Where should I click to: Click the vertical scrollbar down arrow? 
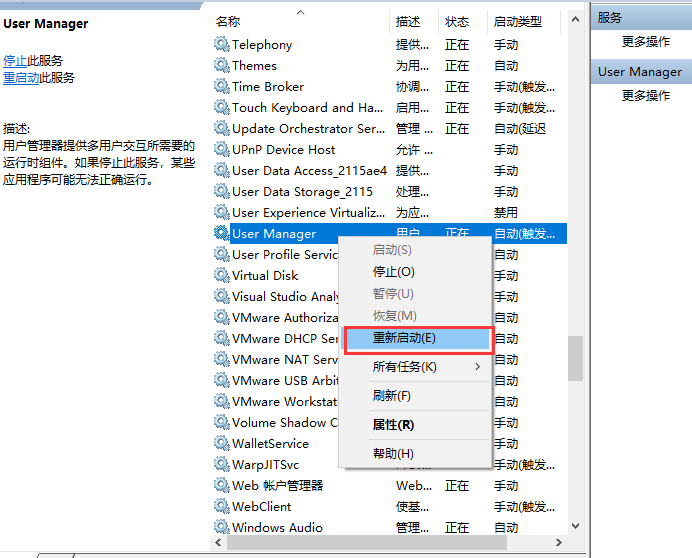point(575,525)
